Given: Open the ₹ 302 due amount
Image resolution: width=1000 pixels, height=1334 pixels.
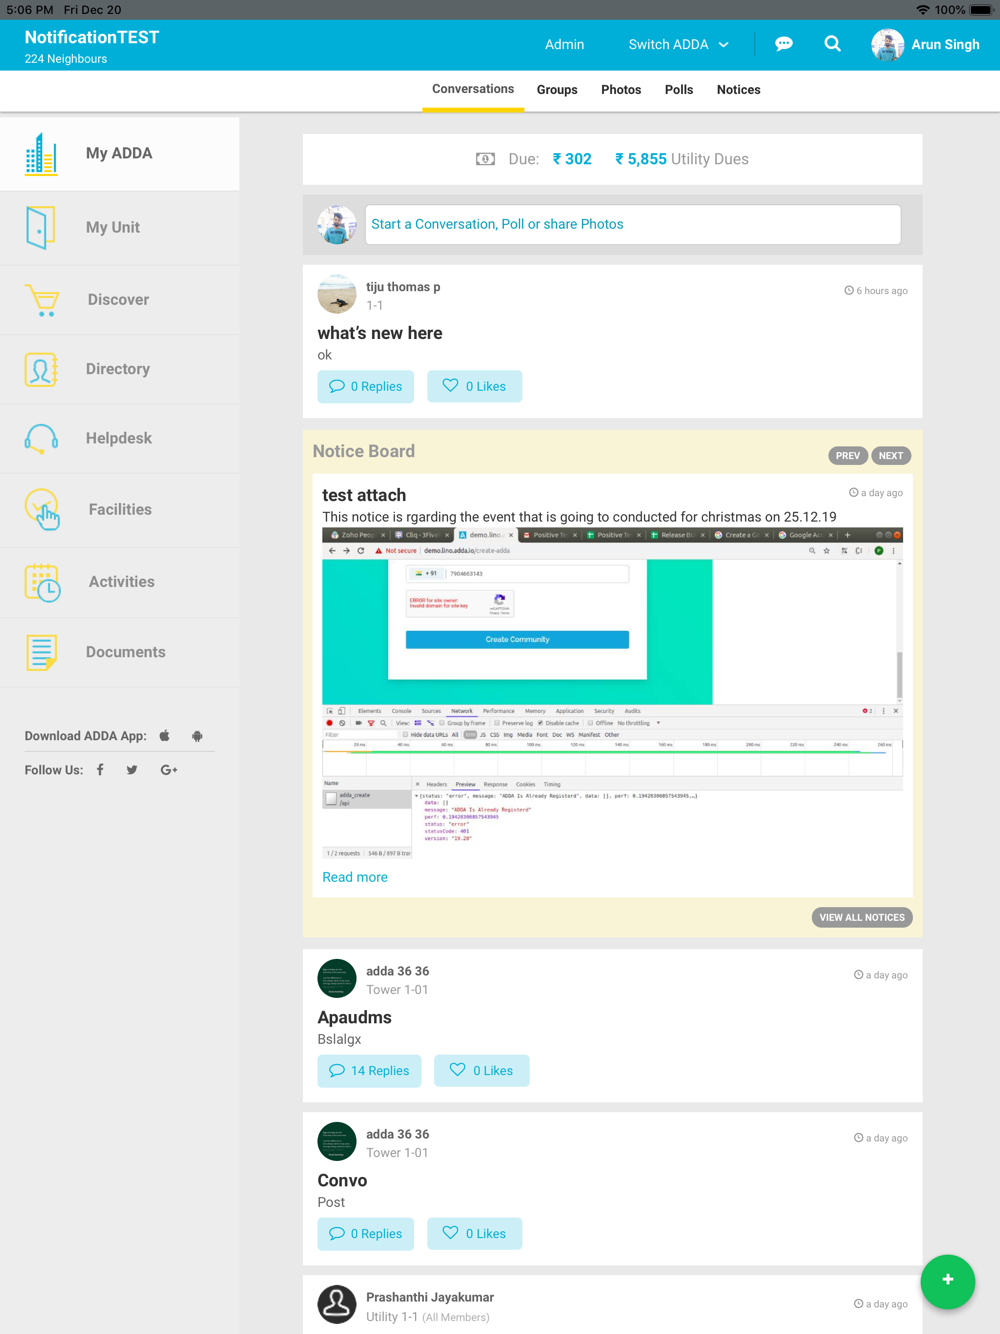Looking at the screenshot, I should click(572, 159).
